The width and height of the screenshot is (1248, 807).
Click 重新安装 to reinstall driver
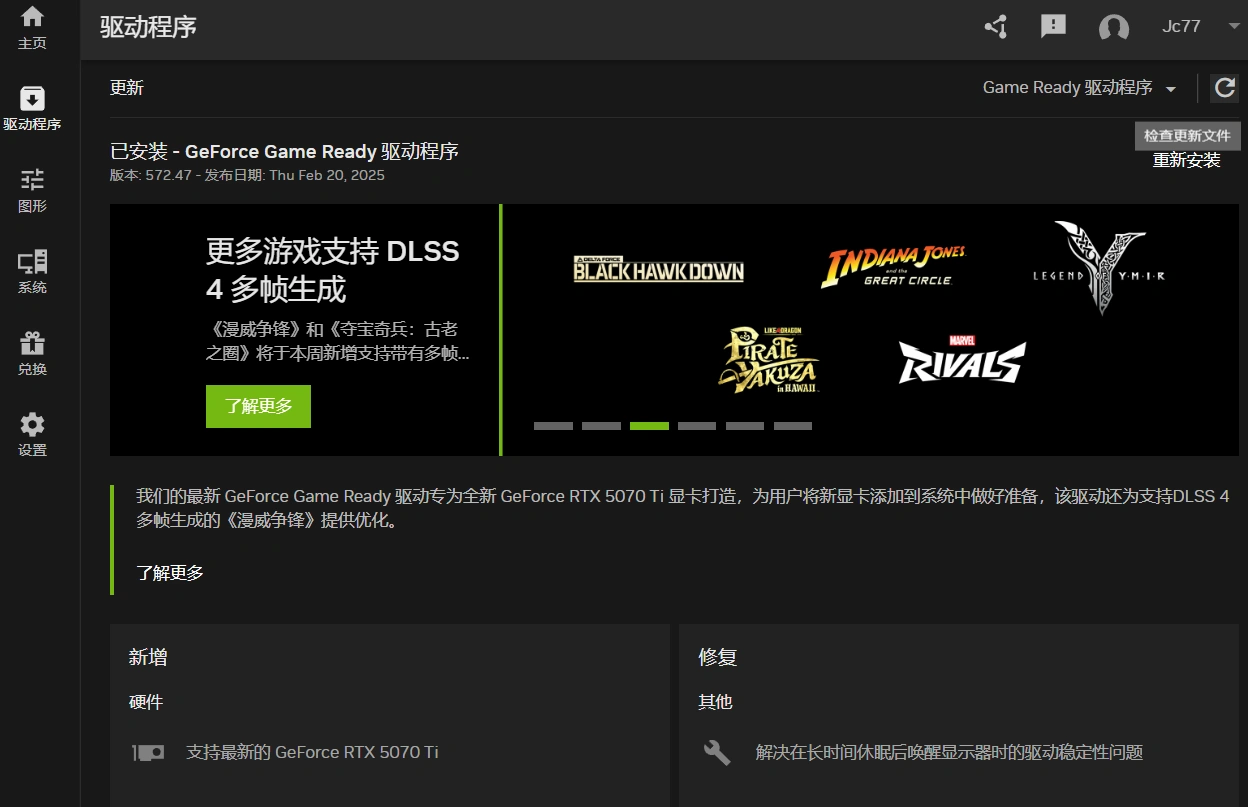tap(1186, 160)
